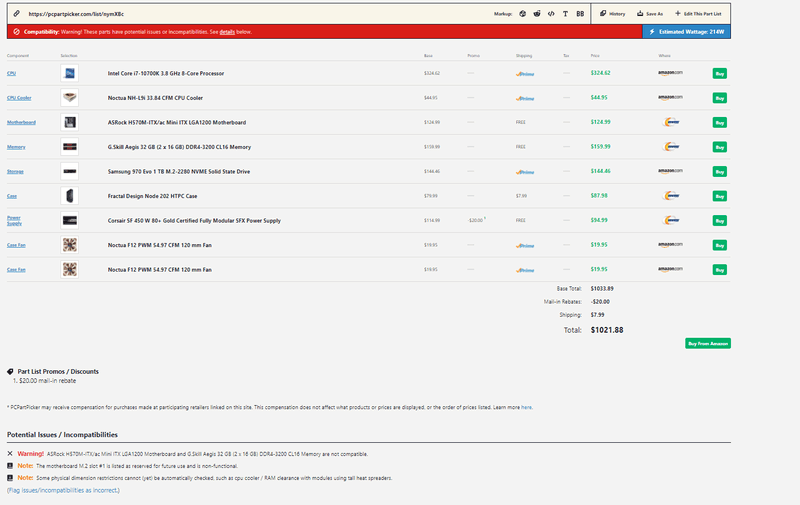The width and height of the screenshot is (800, 505).
Task: Click the Amazon logo in Storage row
Action: [x=670, y=171]
